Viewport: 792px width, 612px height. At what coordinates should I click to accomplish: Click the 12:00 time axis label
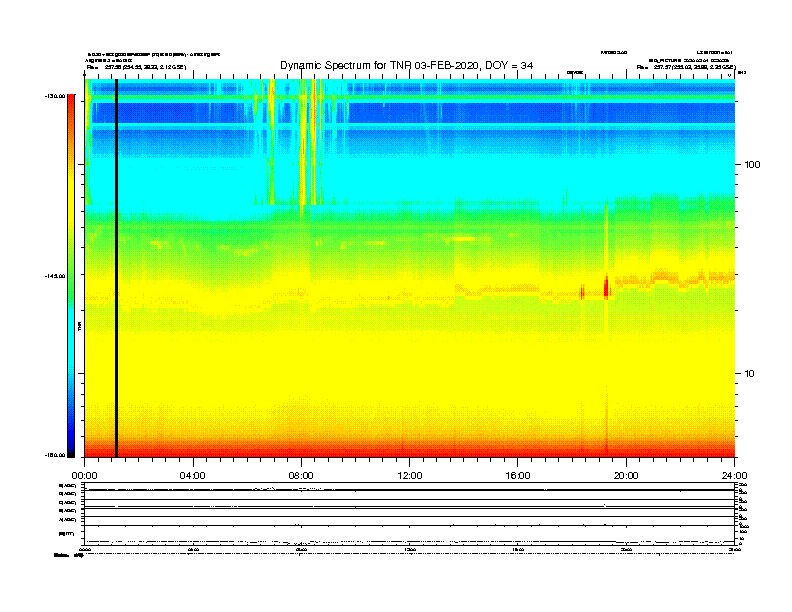[x=410, y=476]
